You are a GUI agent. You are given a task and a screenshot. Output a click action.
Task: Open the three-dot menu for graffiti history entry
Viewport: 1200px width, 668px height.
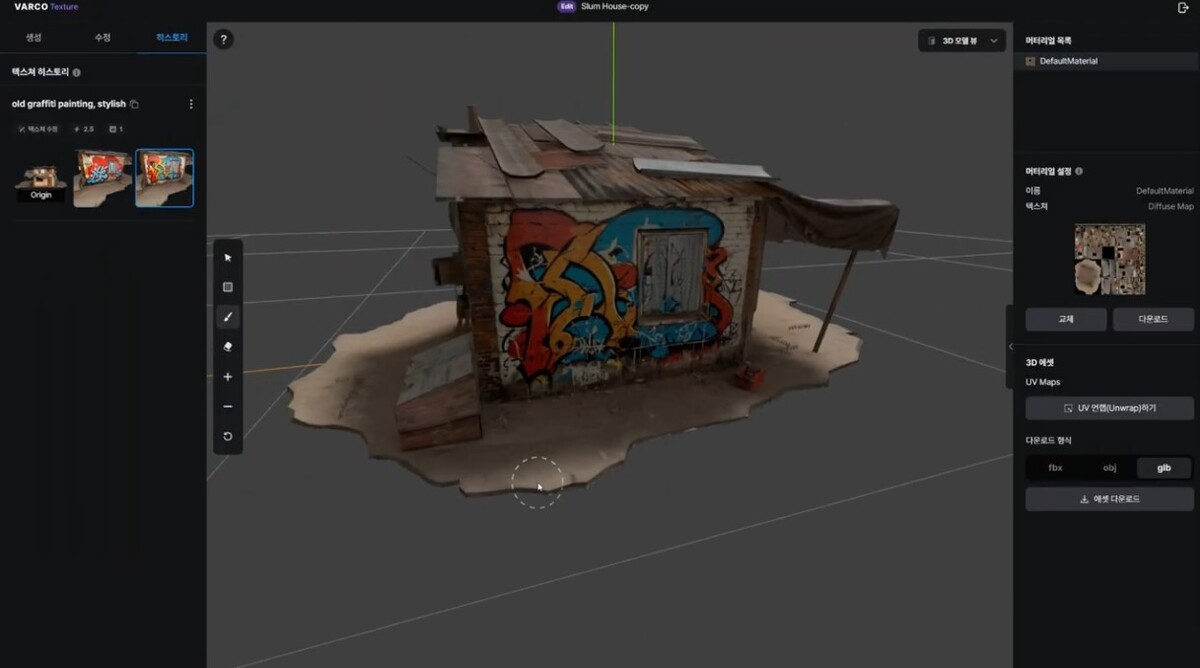(191, 104)
